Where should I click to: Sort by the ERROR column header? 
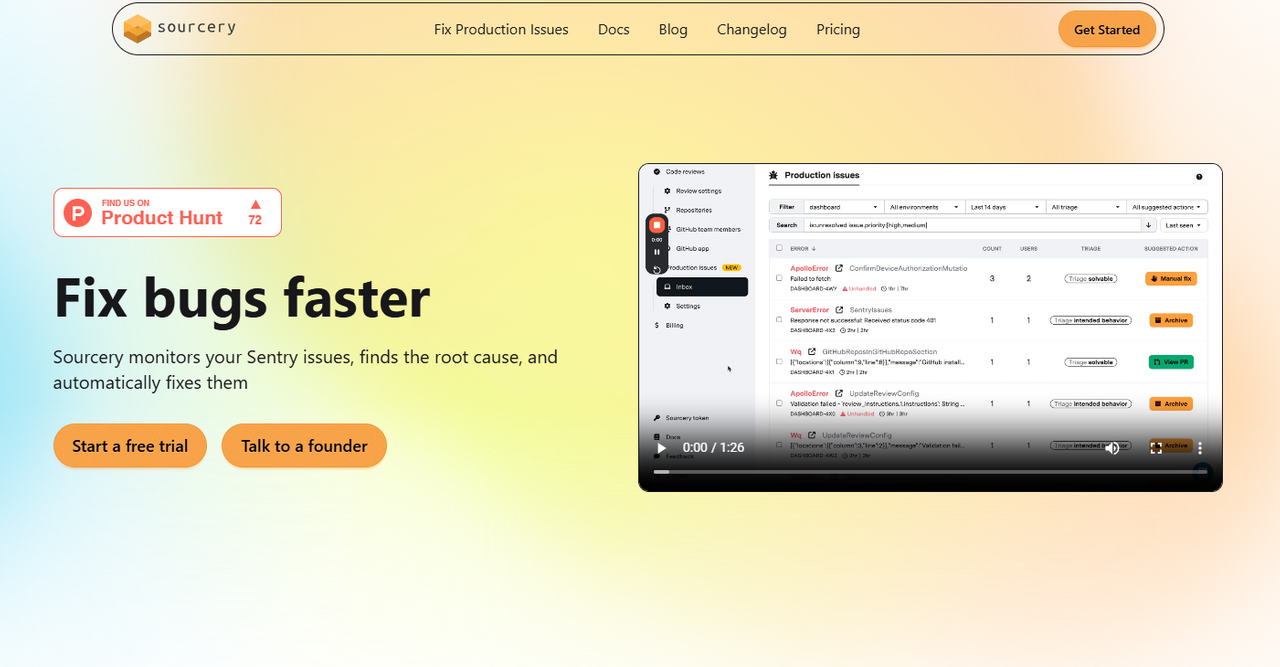coord(802,248)
